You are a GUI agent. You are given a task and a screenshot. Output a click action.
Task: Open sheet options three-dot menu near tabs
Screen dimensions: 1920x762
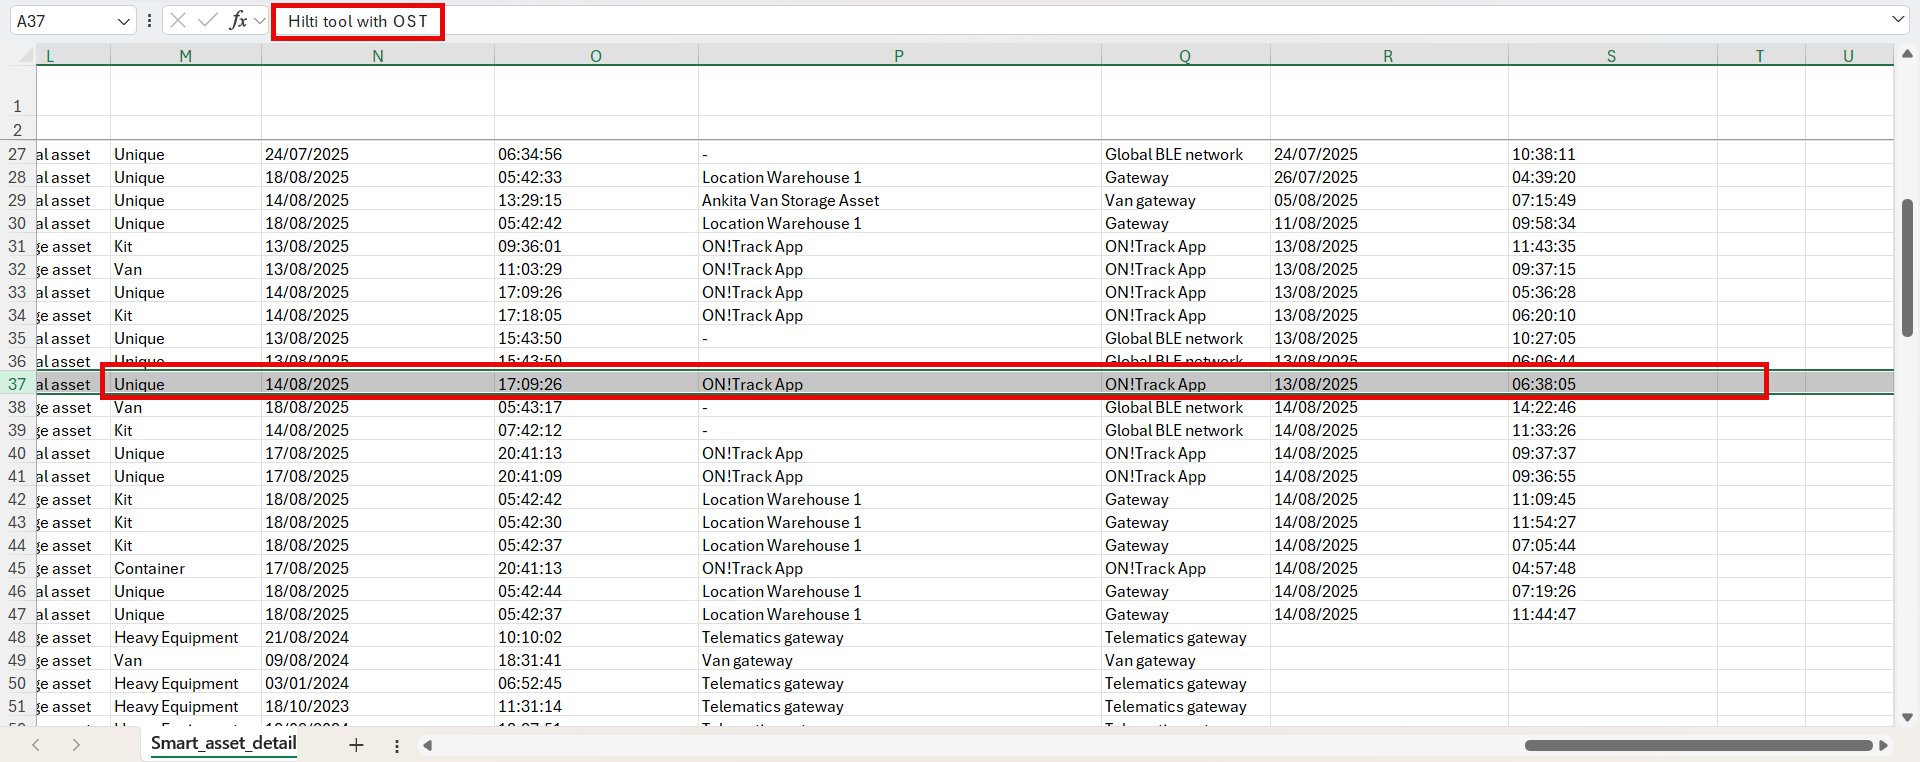click(x=397, y=746)
